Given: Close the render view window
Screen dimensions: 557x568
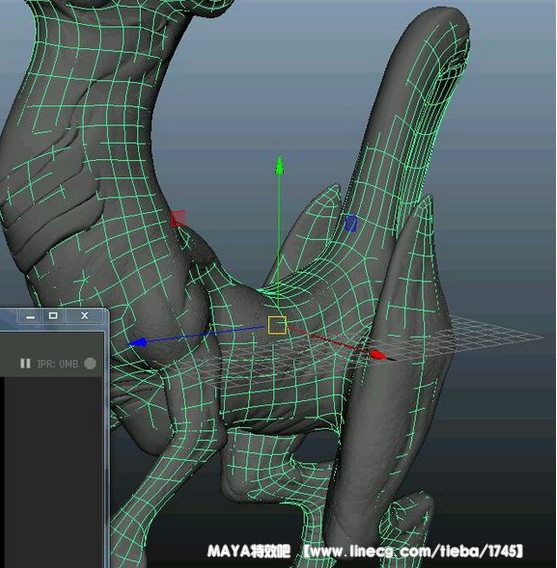Looking at the screenshot, I should (x=84, y=316).
